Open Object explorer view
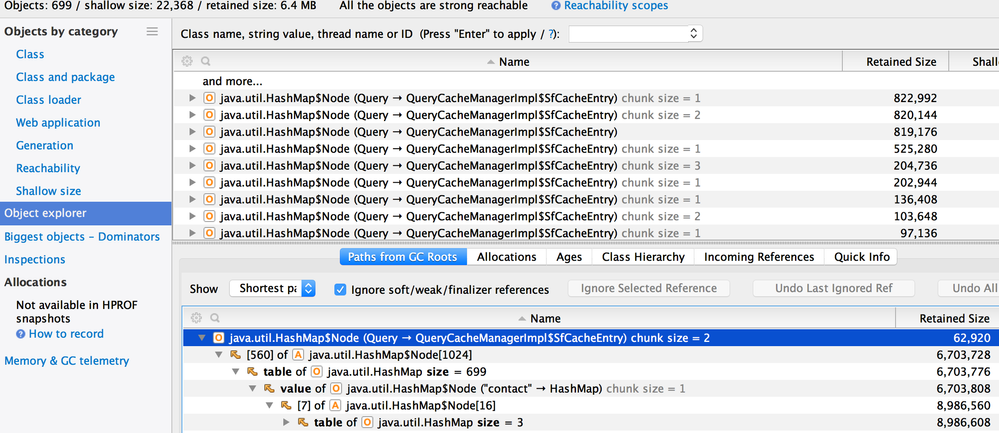This screenshot has height=433, width=999. (85, 213)
